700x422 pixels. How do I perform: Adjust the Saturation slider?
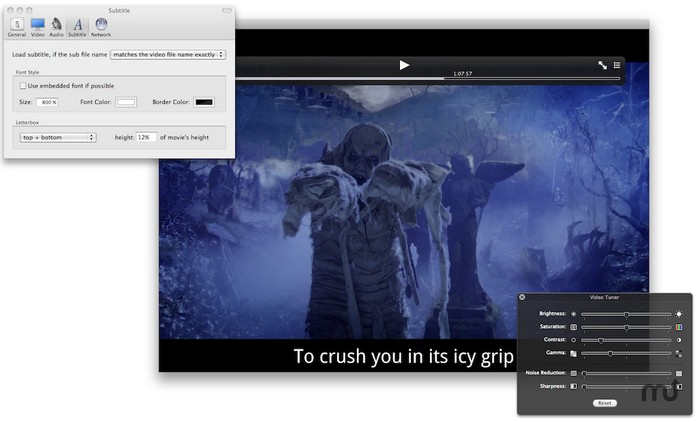pos(626,327)
